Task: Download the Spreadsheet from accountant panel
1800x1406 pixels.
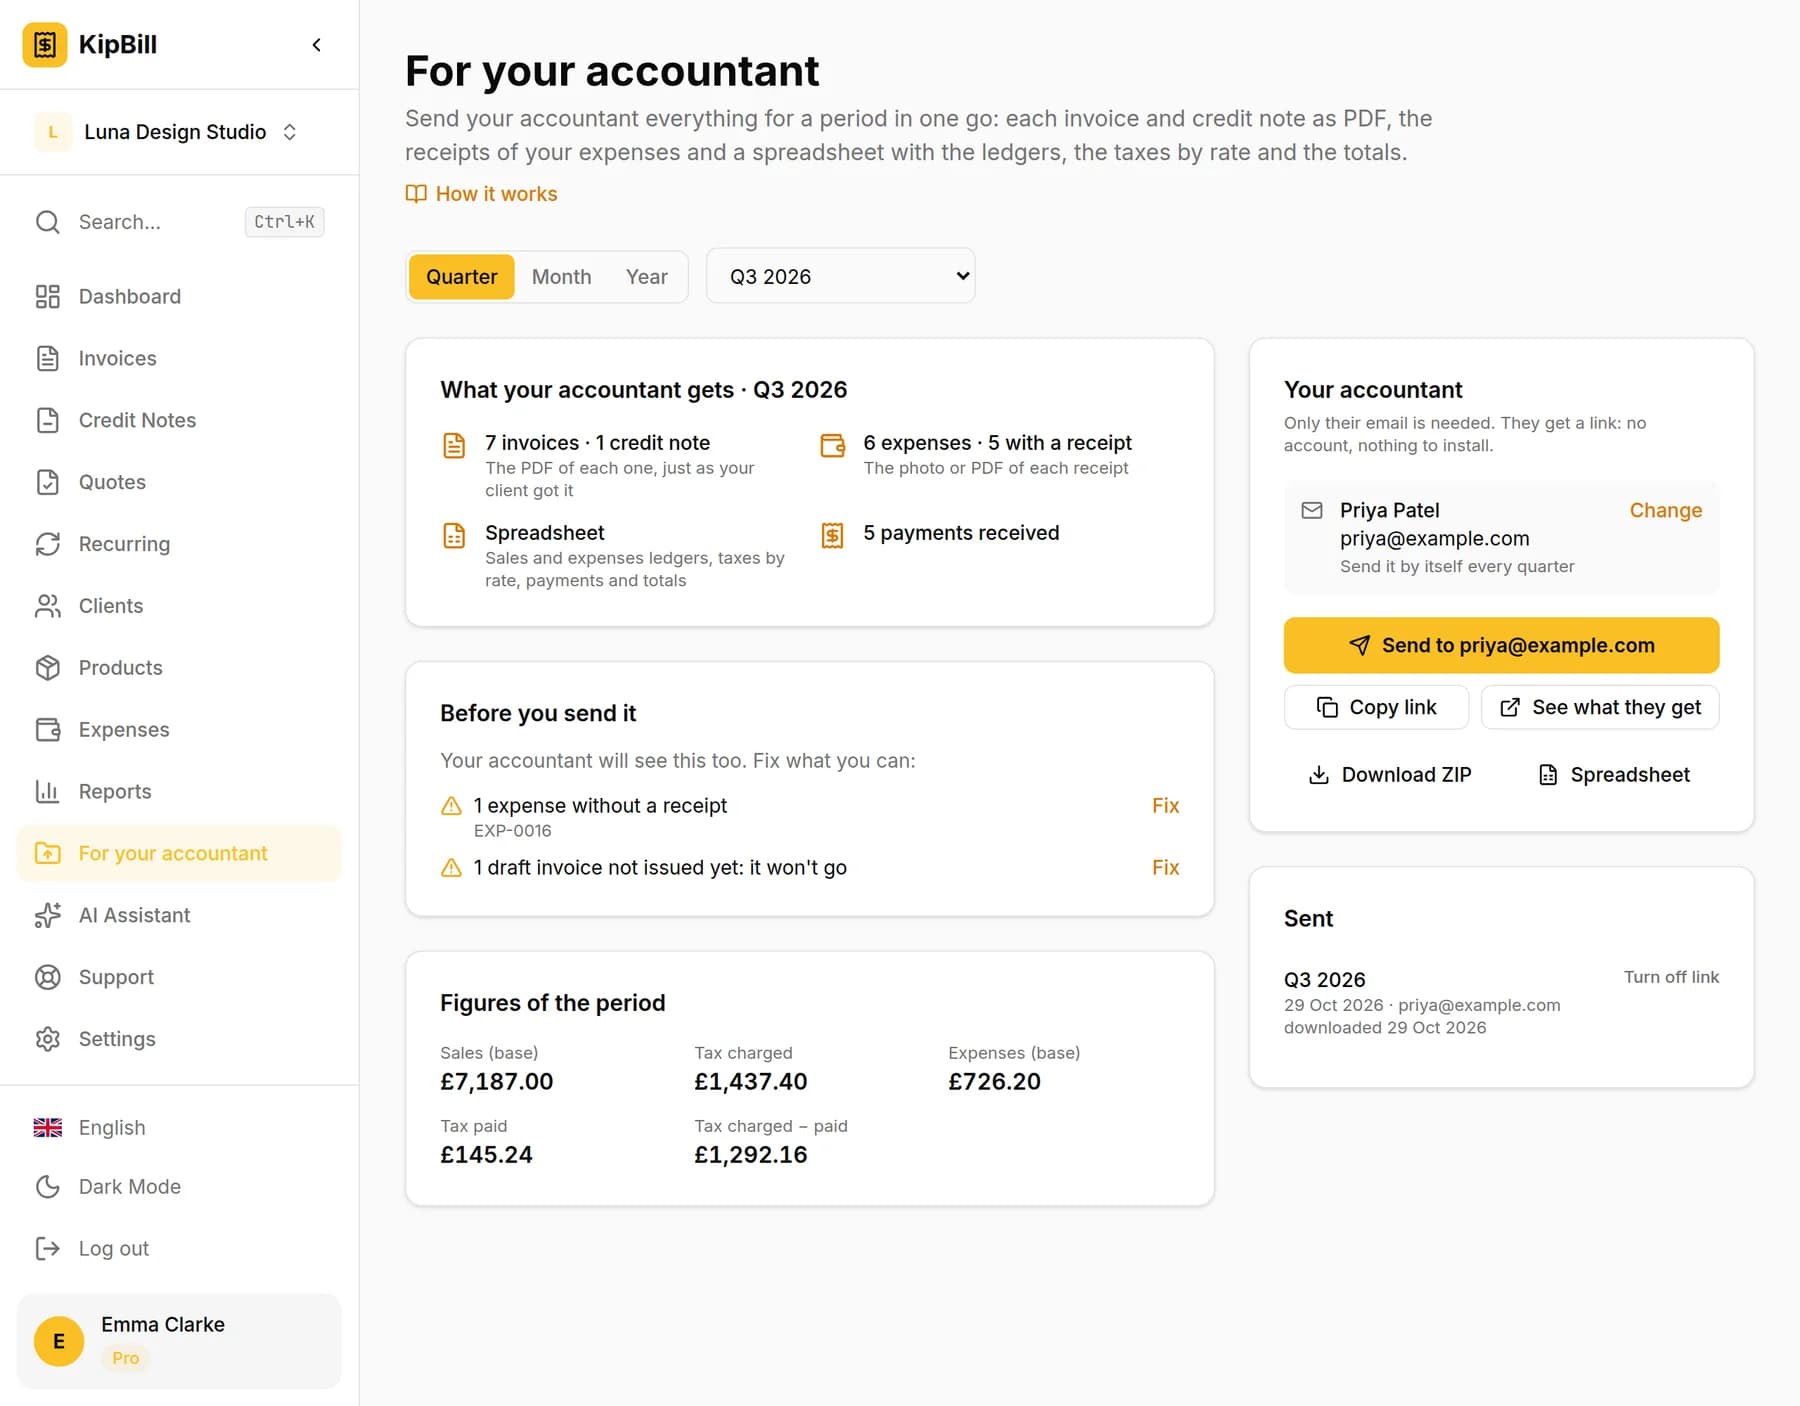Action: (x=1614, y=775)
